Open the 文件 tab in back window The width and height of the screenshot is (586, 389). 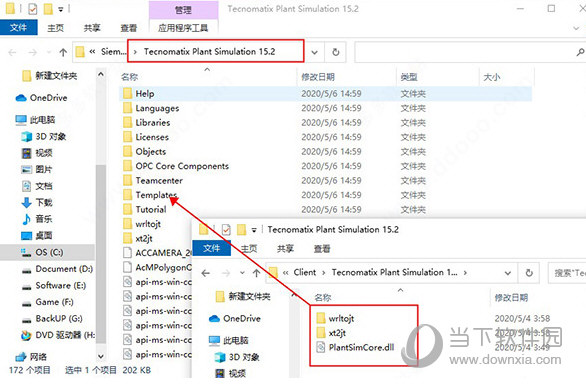pyautogui.click(x=18, y=27)
